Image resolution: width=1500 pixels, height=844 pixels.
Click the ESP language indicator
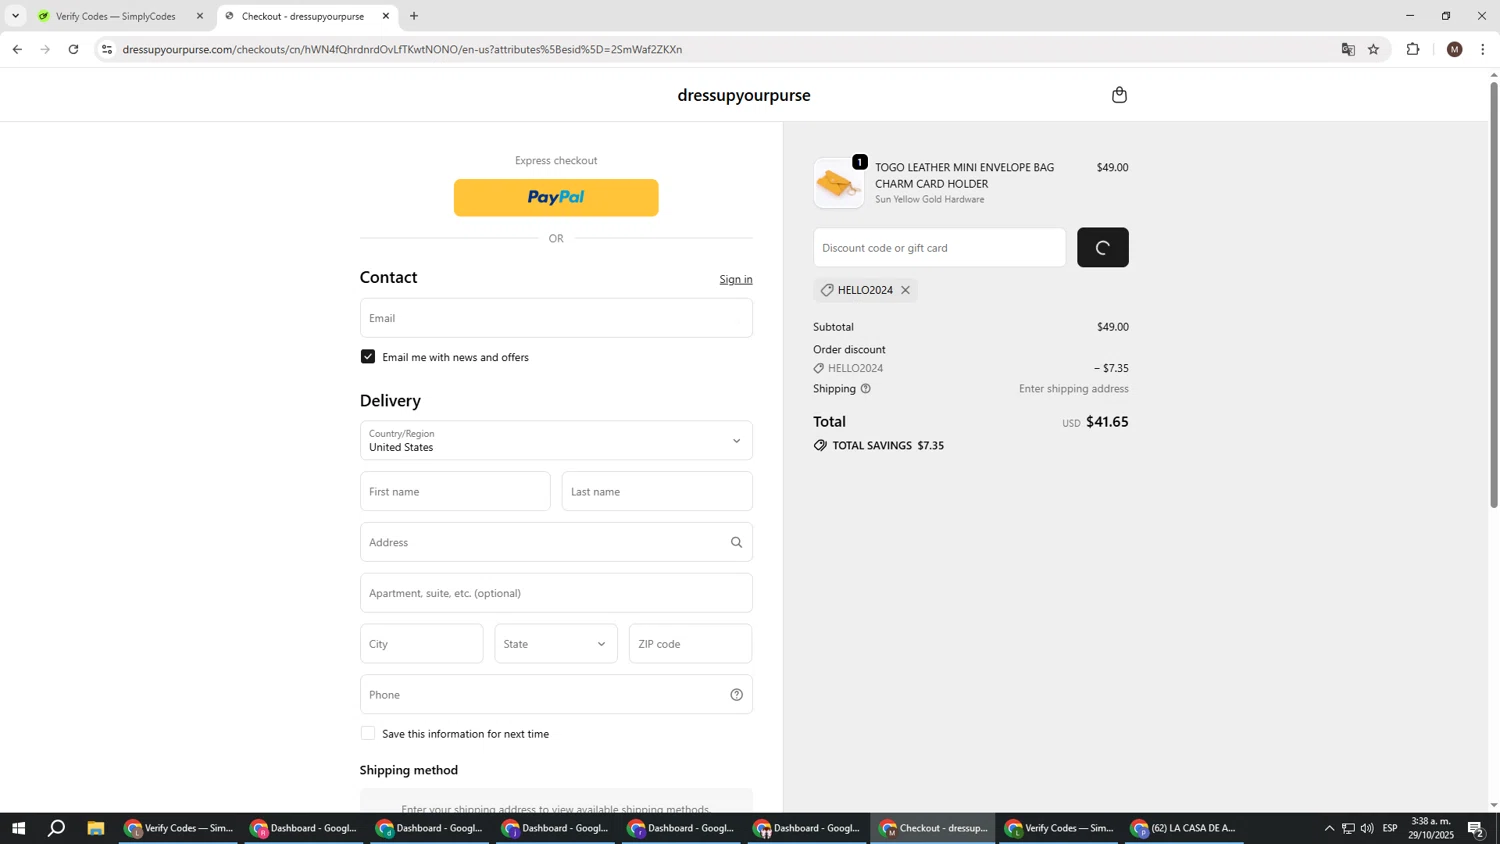[x=1390, y=828]
